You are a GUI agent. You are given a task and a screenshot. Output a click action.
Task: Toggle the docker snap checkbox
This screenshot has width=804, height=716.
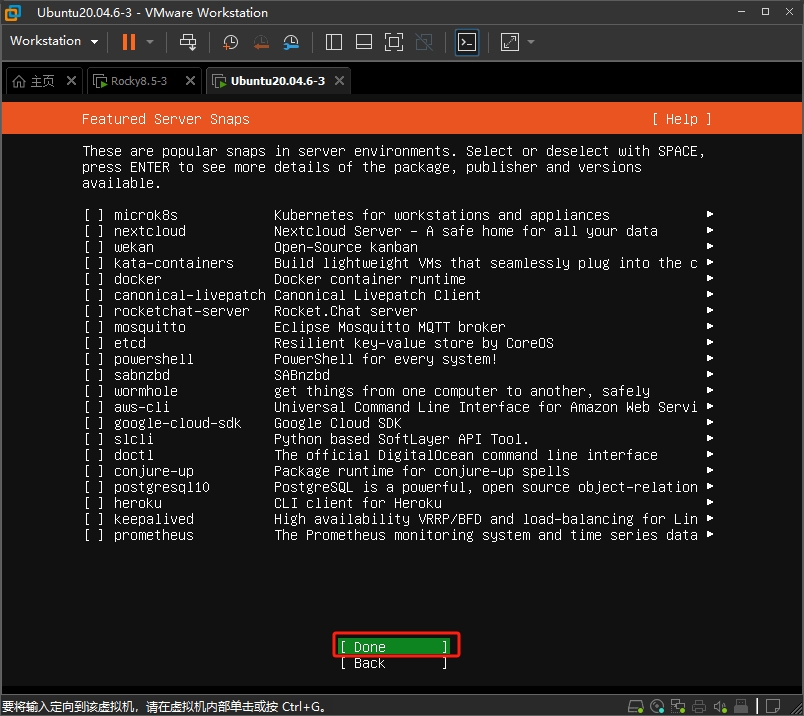coord(94,279)
